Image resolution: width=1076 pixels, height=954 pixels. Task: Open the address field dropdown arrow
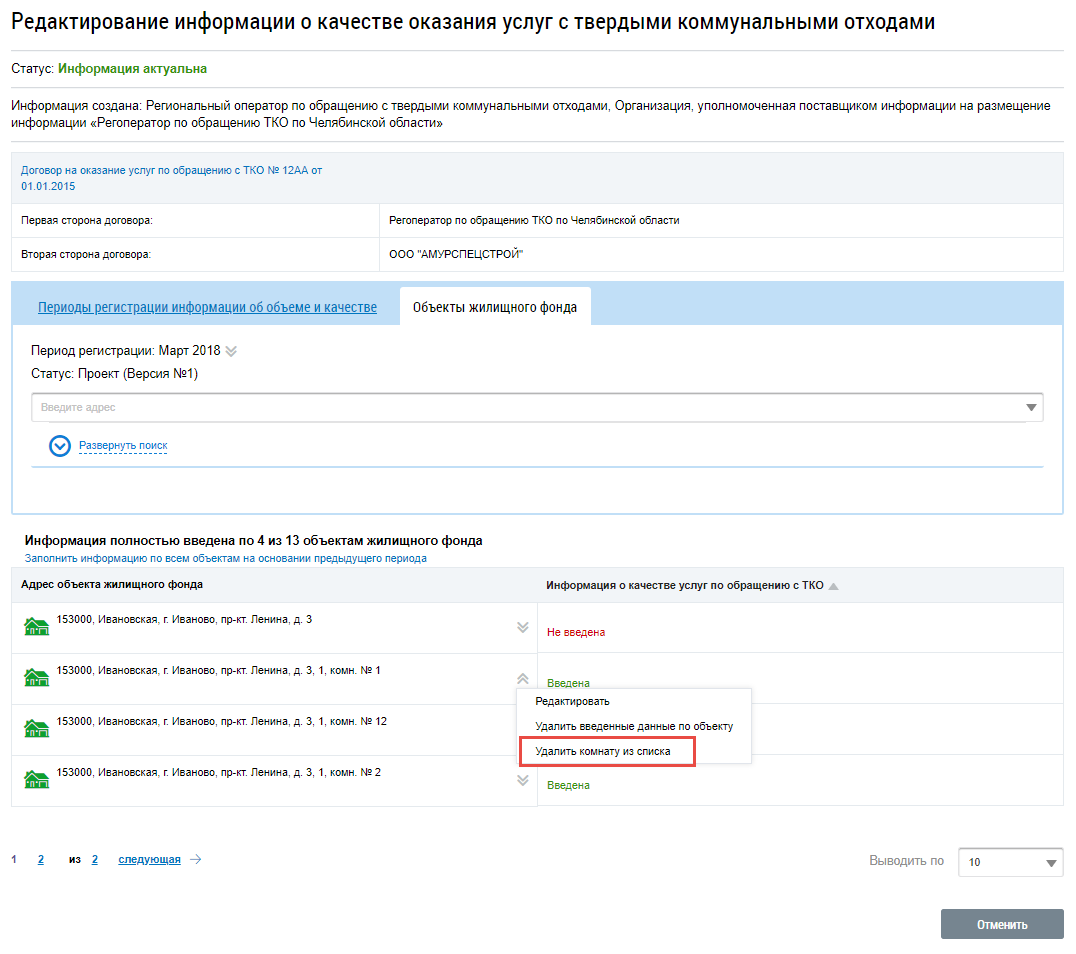pos(1031,408)
